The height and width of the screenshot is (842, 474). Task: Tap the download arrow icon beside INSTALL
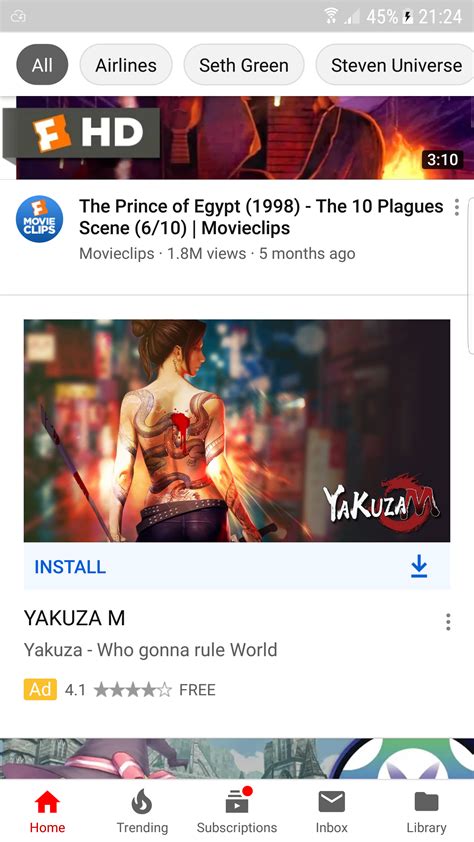coord(419,567)
